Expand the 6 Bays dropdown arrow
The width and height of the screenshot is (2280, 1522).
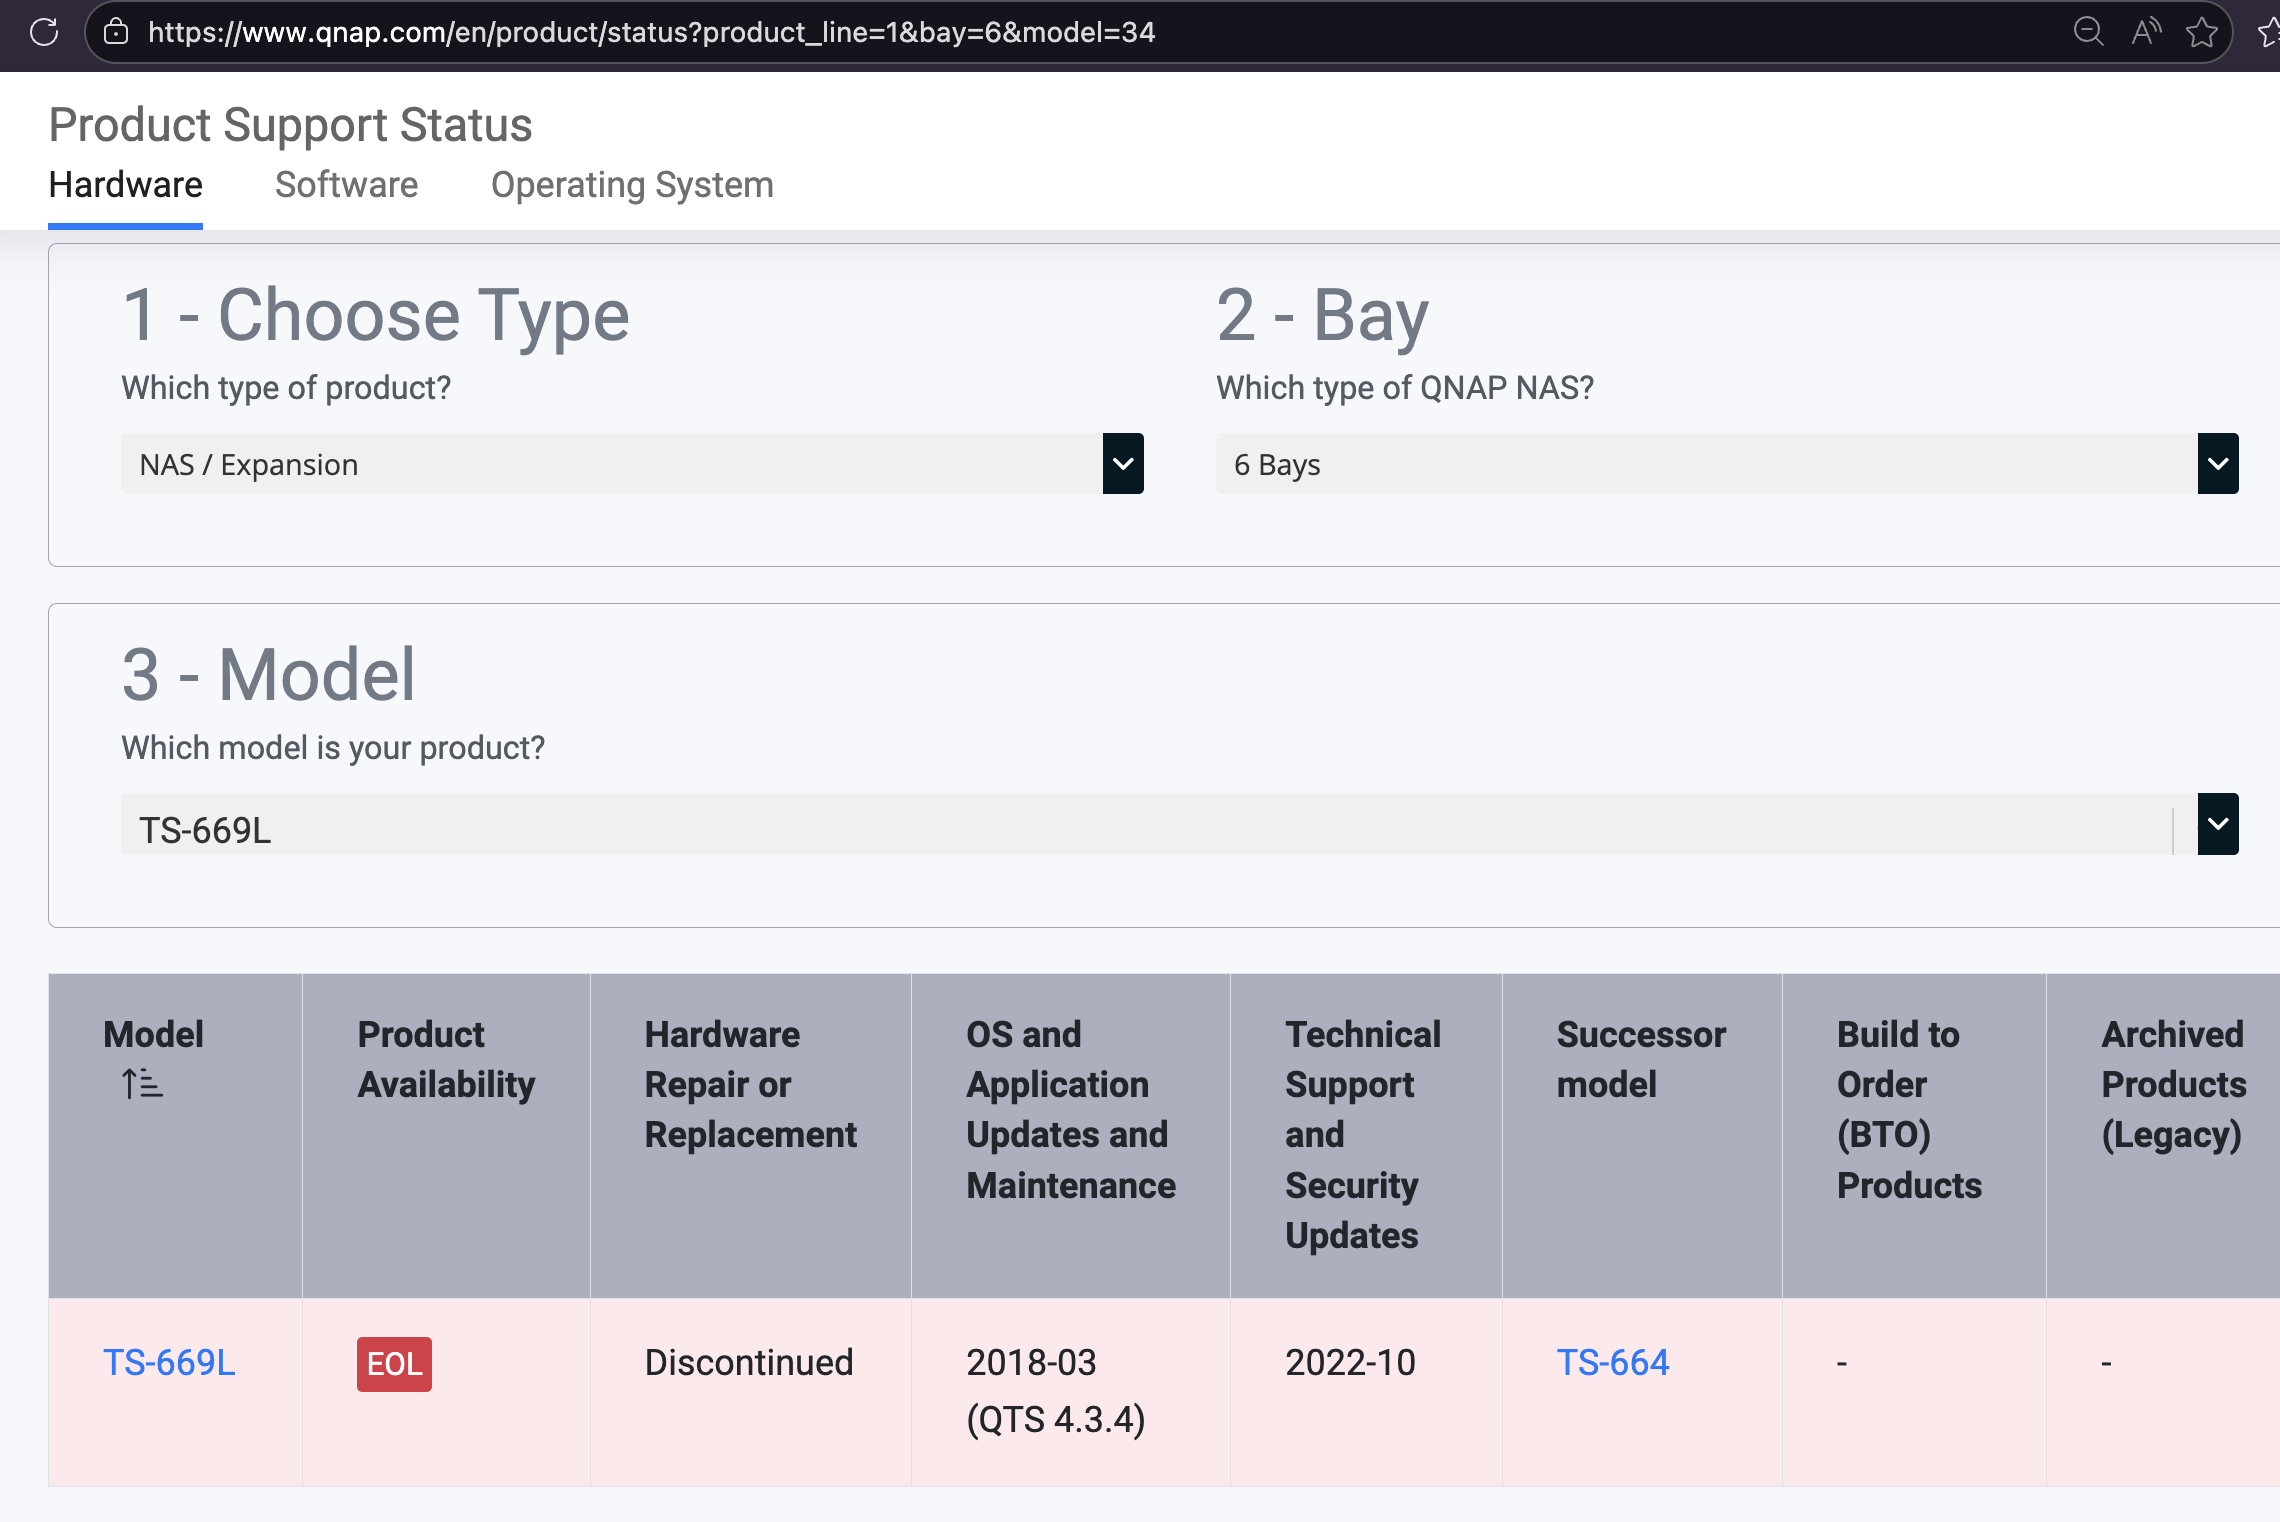pyautogui.click(x=2217, y=464)
